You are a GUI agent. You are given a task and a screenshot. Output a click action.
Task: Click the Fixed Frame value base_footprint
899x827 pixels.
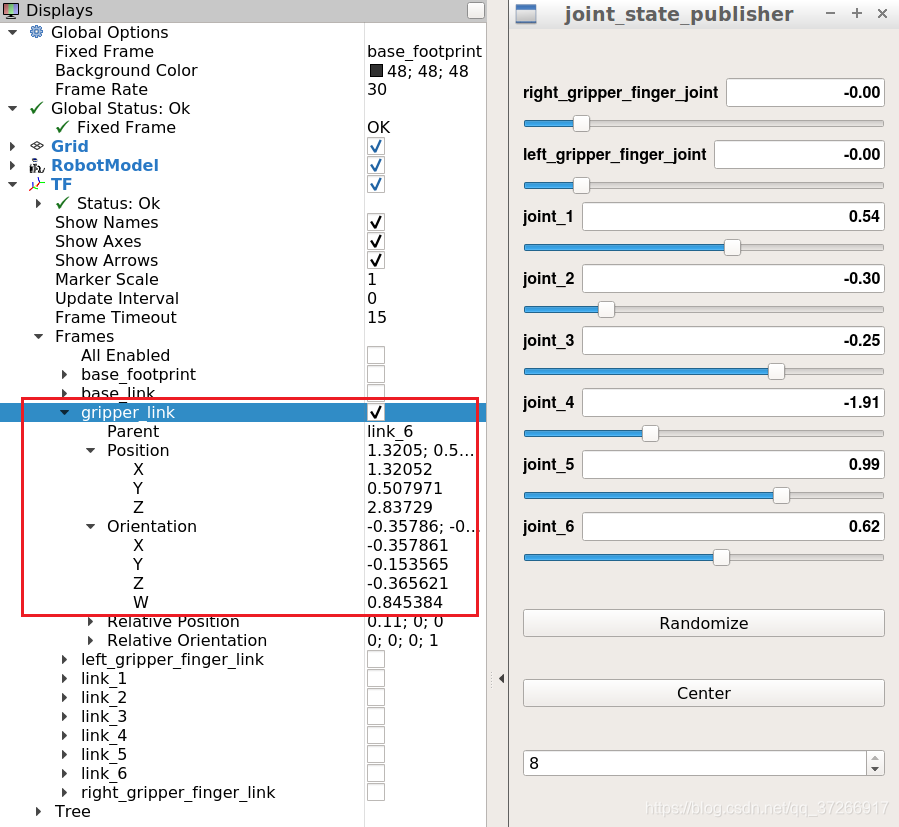point(424,51)
